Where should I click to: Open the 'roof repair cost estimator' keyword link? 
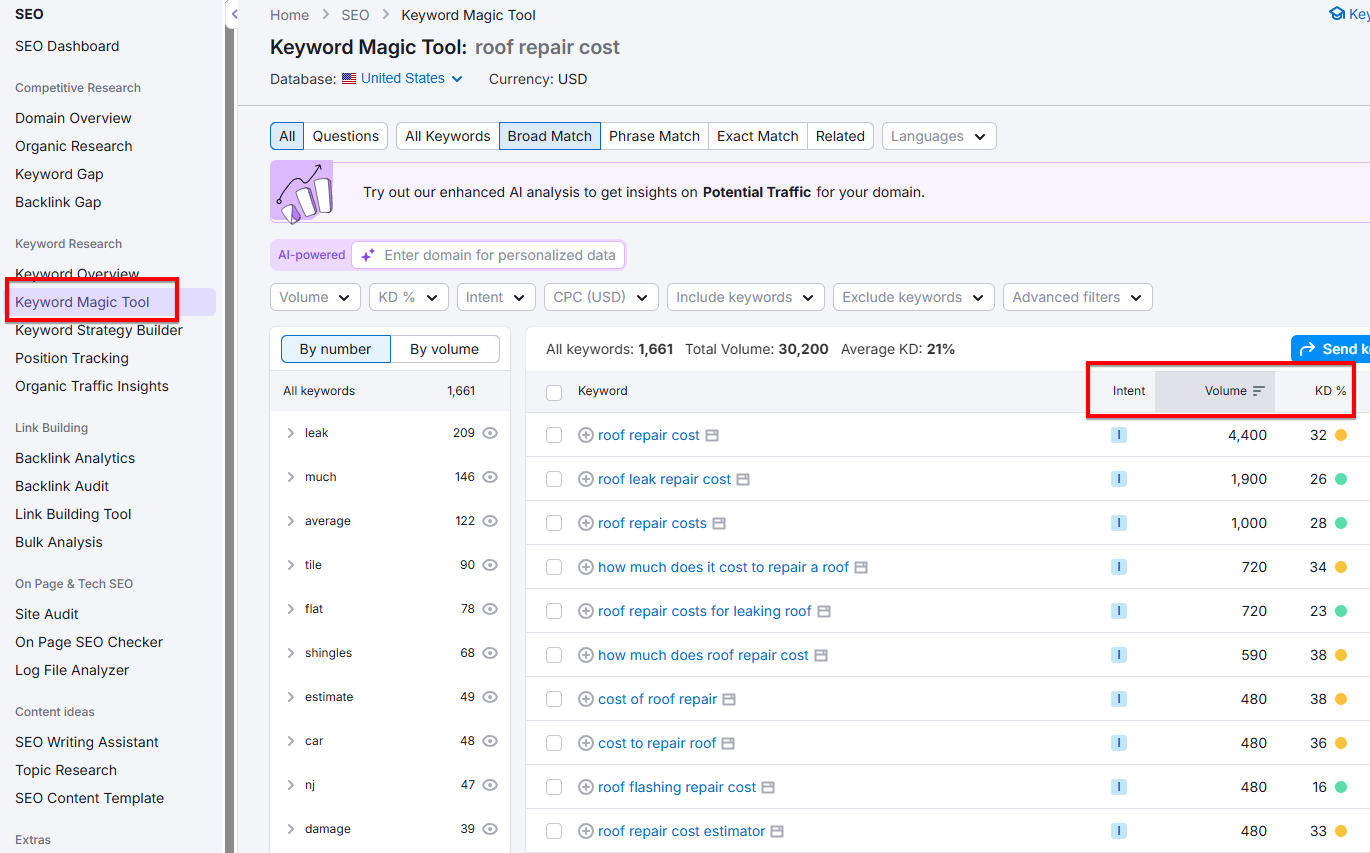tap(682, 831)
